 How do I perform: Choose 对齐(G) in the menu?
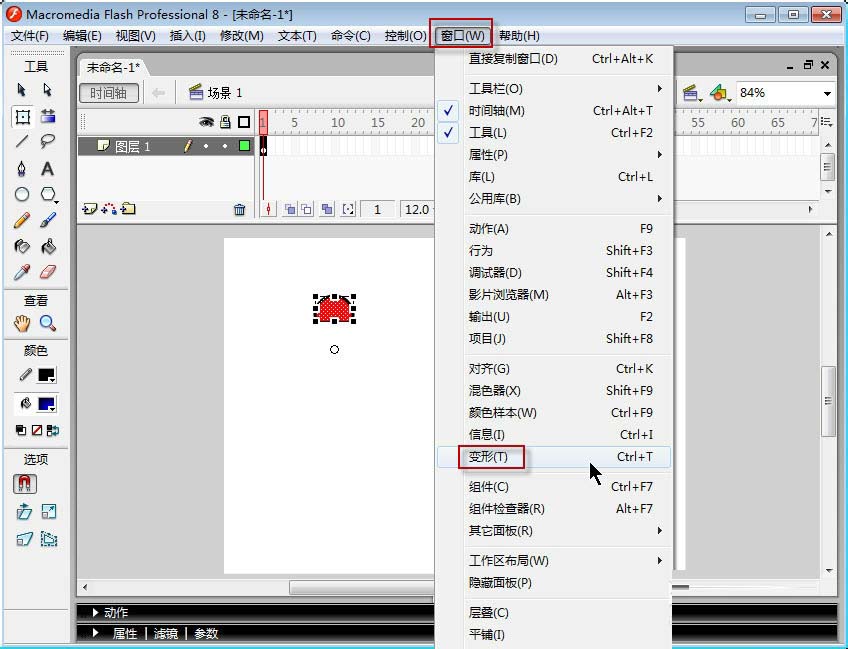coord(554,369)
